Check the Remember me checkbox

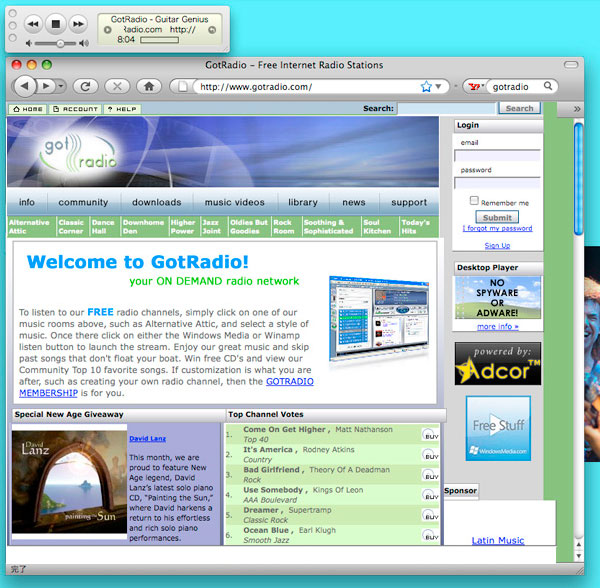coord(474,200)
